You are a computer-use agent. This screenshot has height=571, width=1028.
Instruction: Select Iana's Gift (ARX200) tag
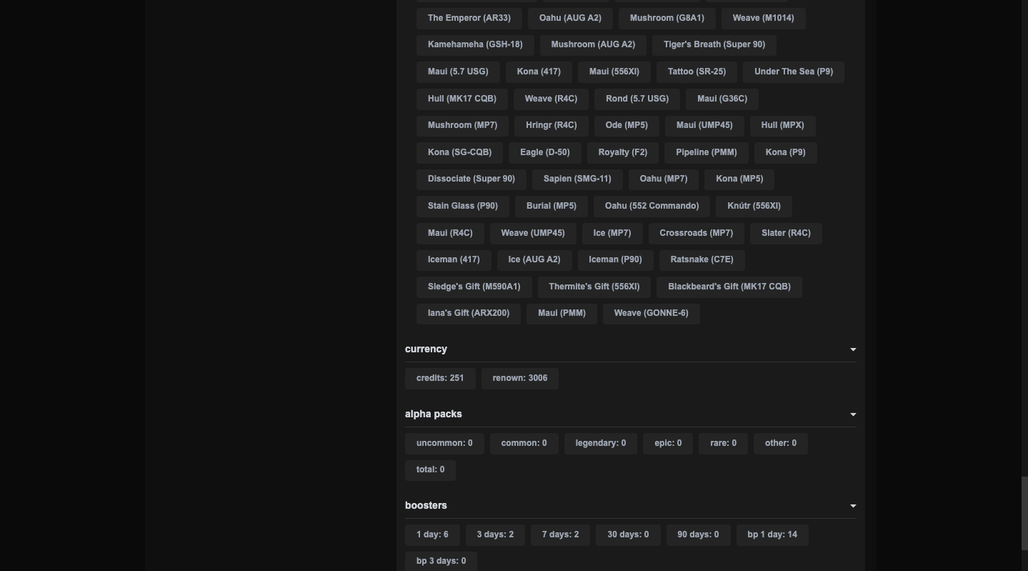(468, 313)
